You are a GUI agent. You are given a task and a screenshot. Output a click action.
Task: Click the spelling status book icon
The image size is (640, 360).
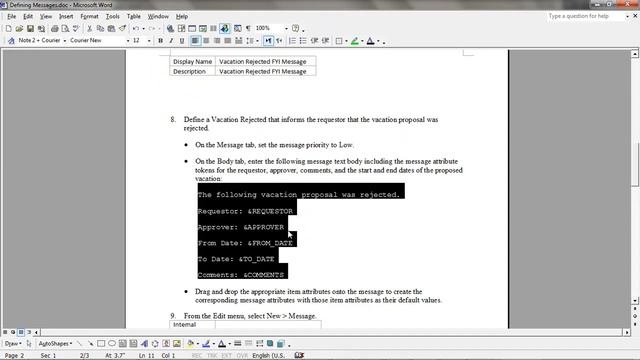tap(299, 356)
